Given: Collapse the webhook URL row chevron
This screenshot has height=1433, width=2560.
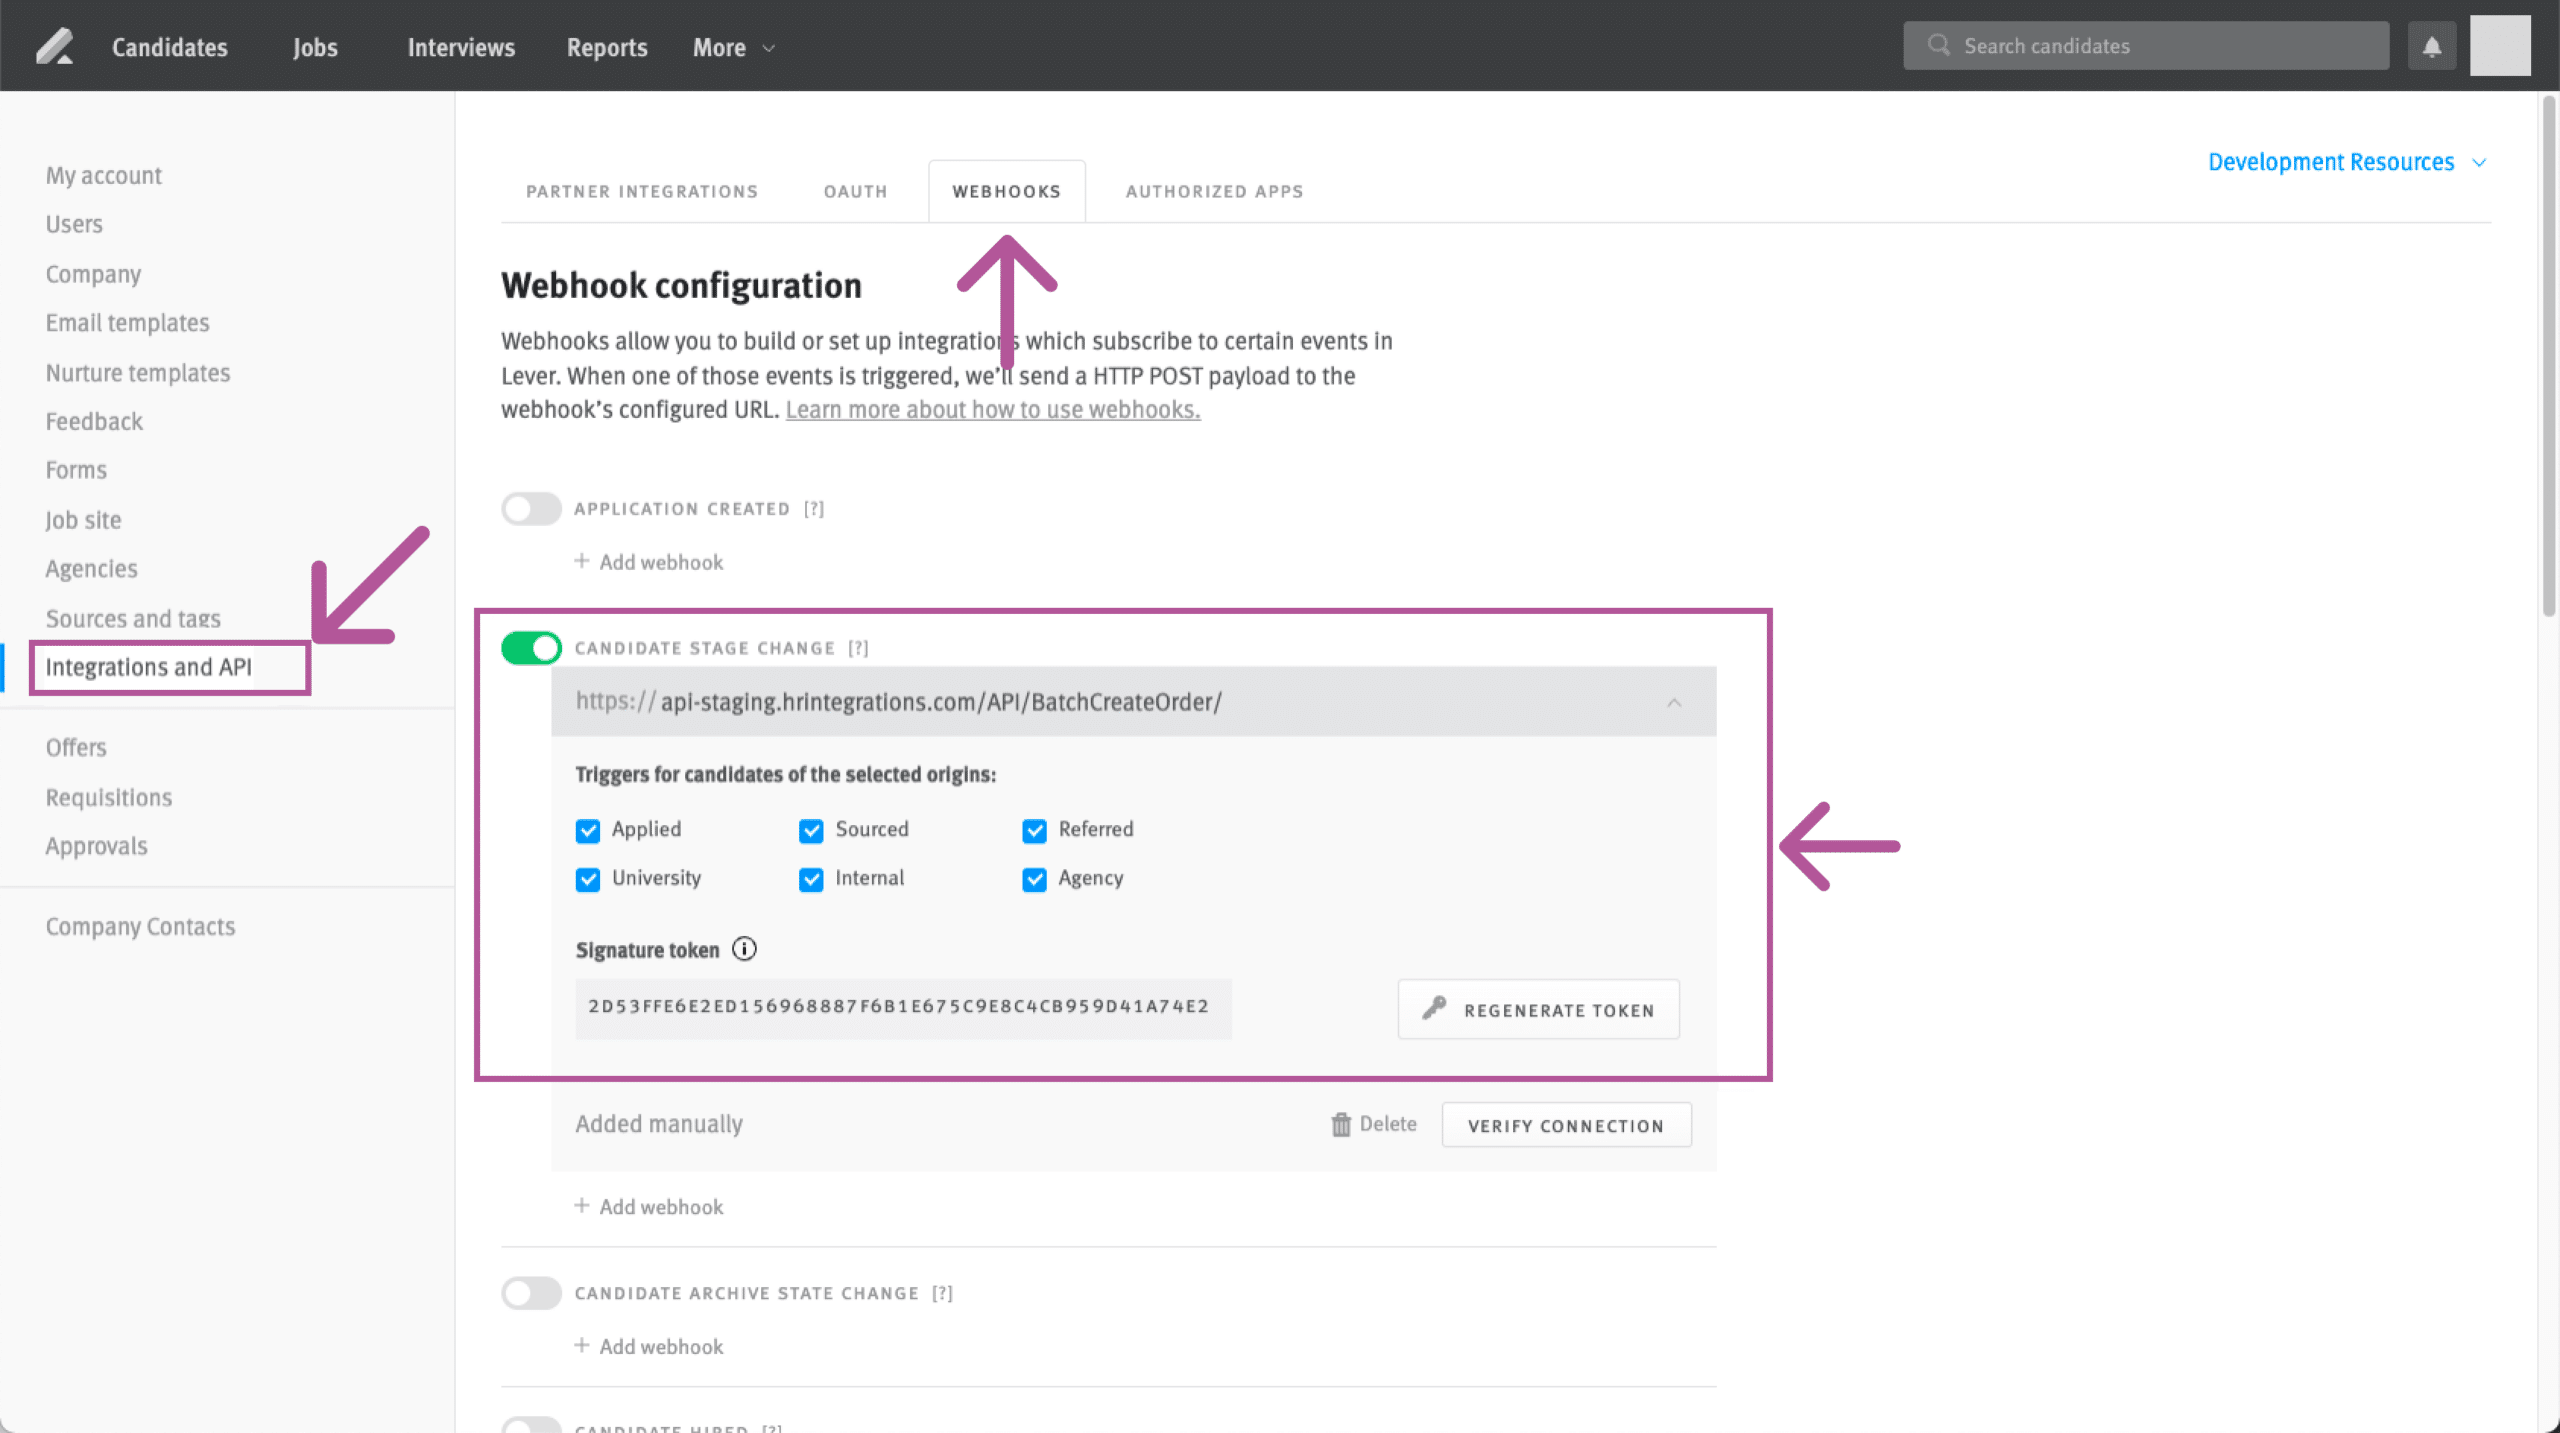Looking at the screenshot, I should pyautogui.click(x=1674, y=703).
